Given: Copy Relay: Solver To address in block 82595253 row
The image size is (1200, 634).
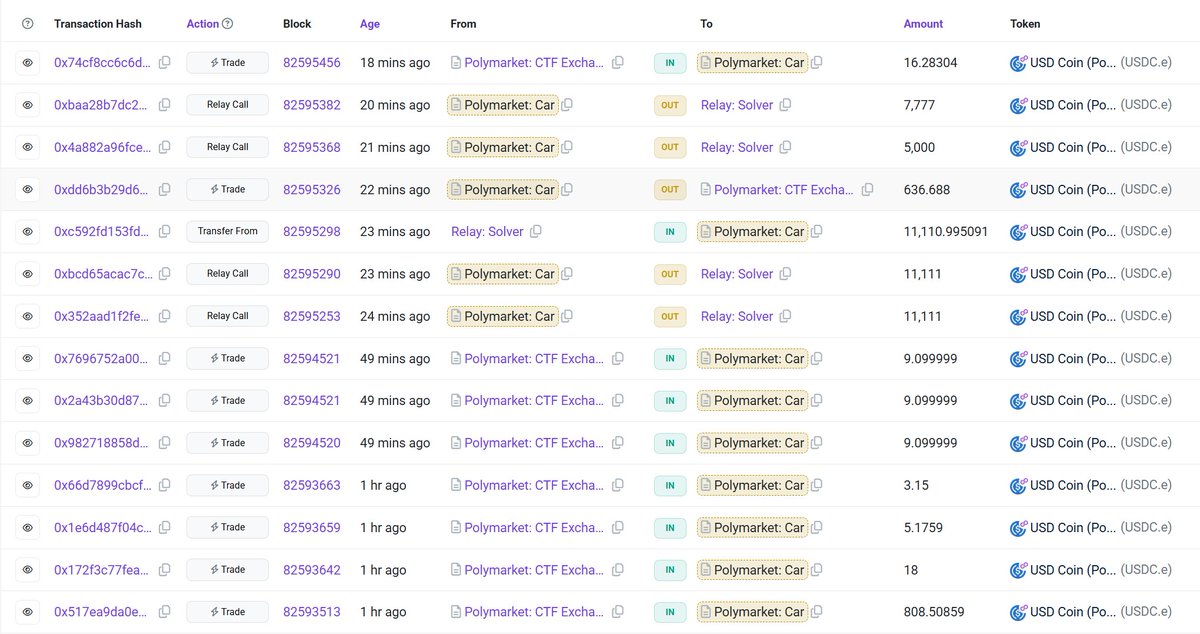Looking at the screenshot, I should (x=786, y=316).
